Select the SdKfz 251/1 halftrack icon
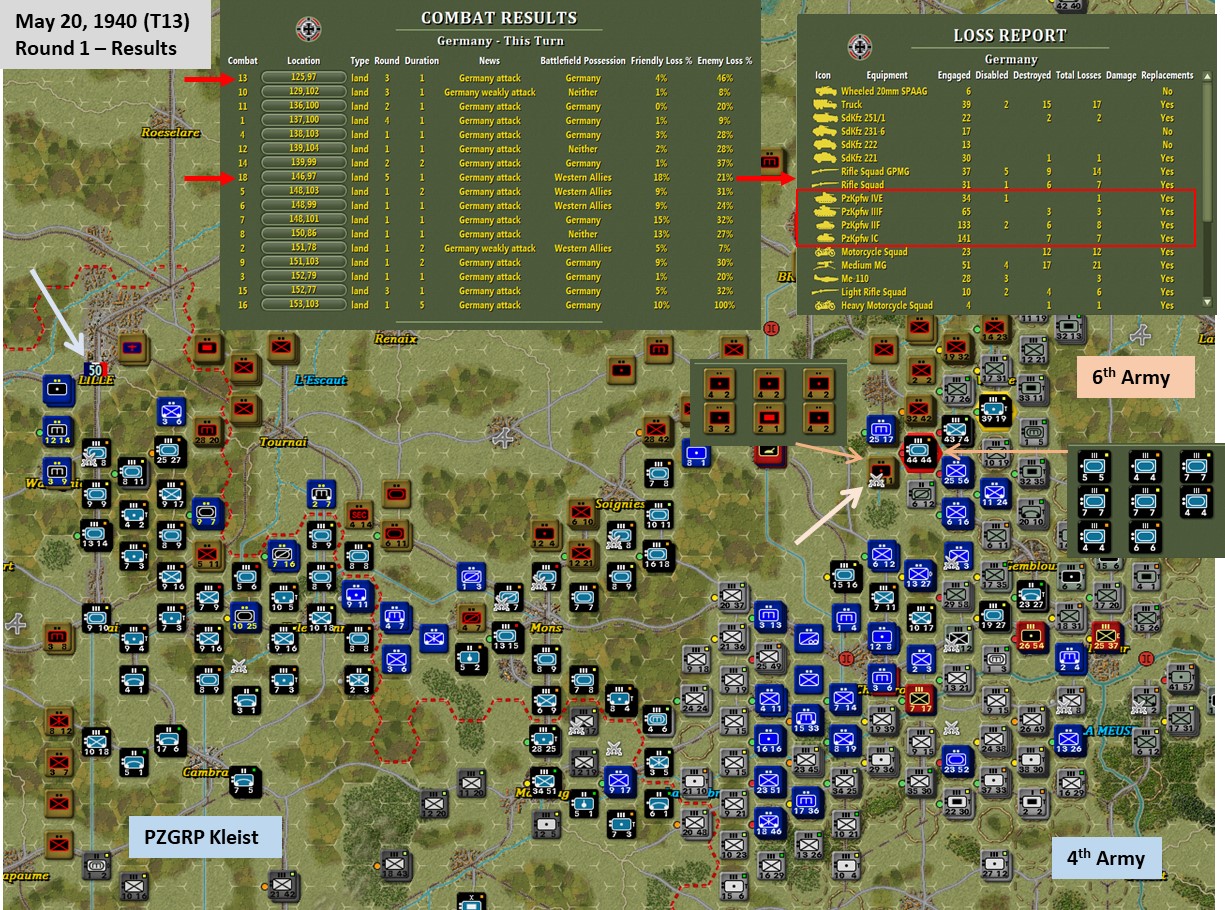The image size is (1225, 910). tap(828, 117)
